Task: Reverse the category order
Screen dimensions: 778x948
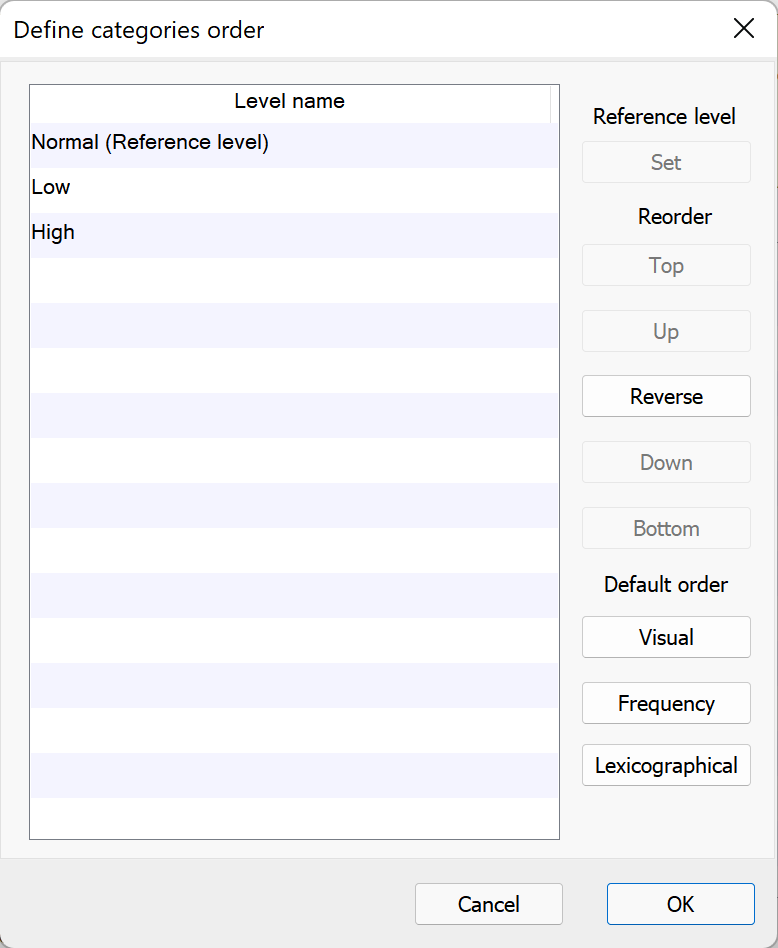Action: coord(666,397)
